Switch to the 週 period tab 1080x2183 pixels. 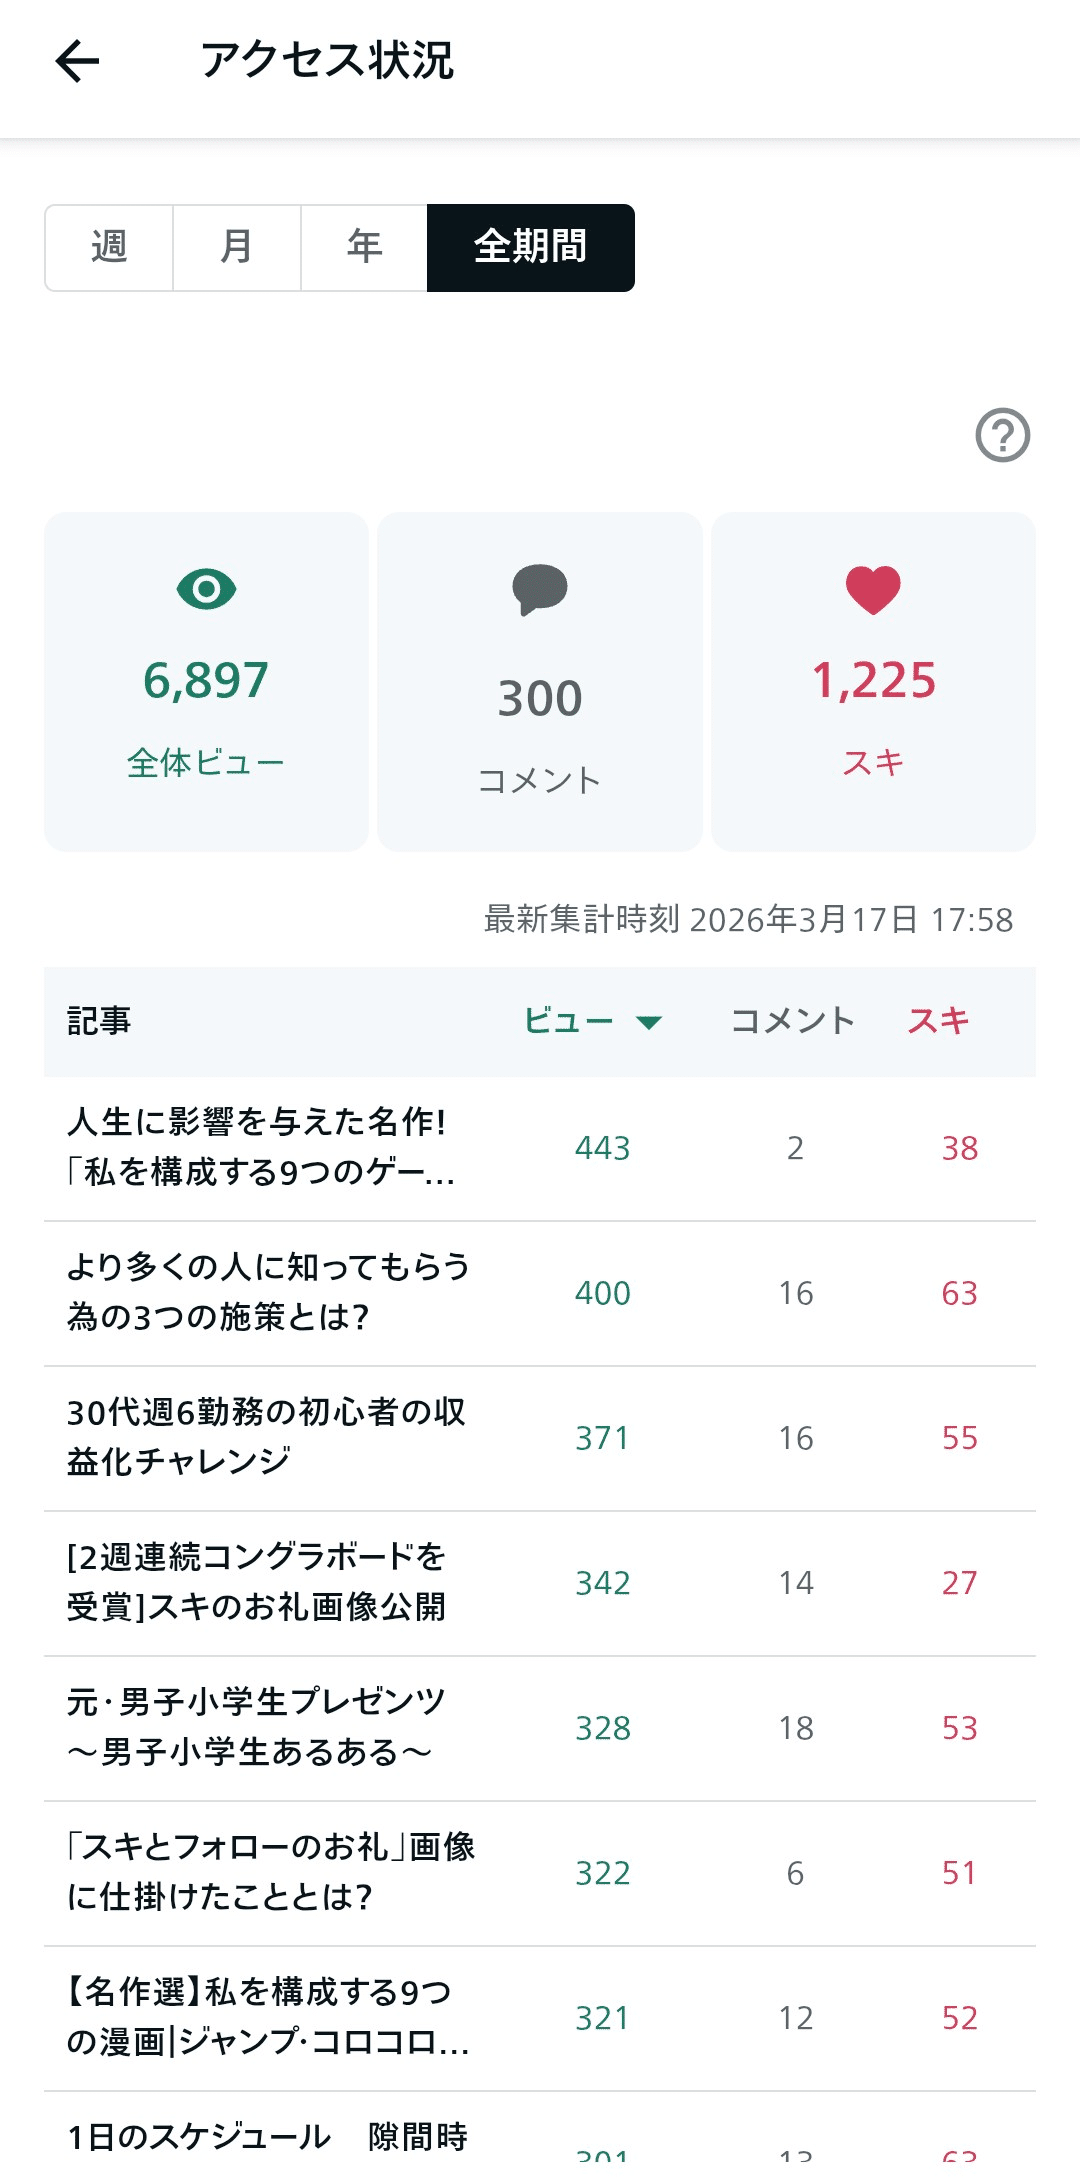point(109,247)
